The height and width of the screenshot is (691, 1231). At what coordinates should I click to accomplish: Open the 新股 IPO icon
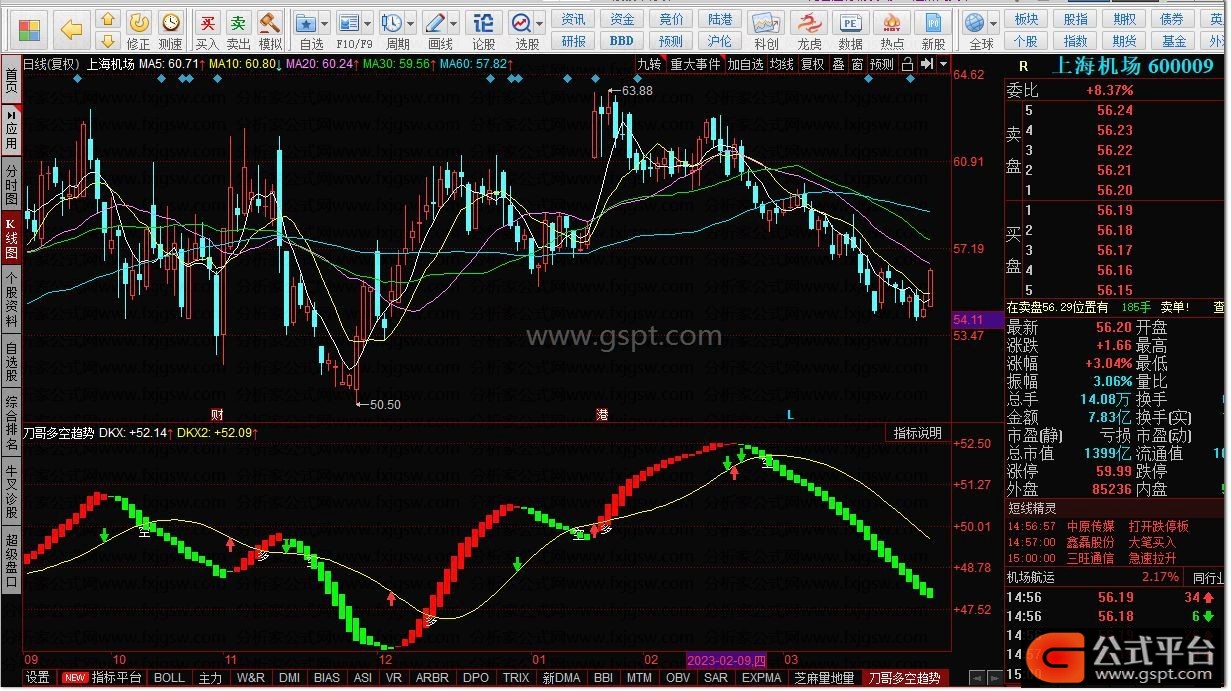(x=934, y=31)
